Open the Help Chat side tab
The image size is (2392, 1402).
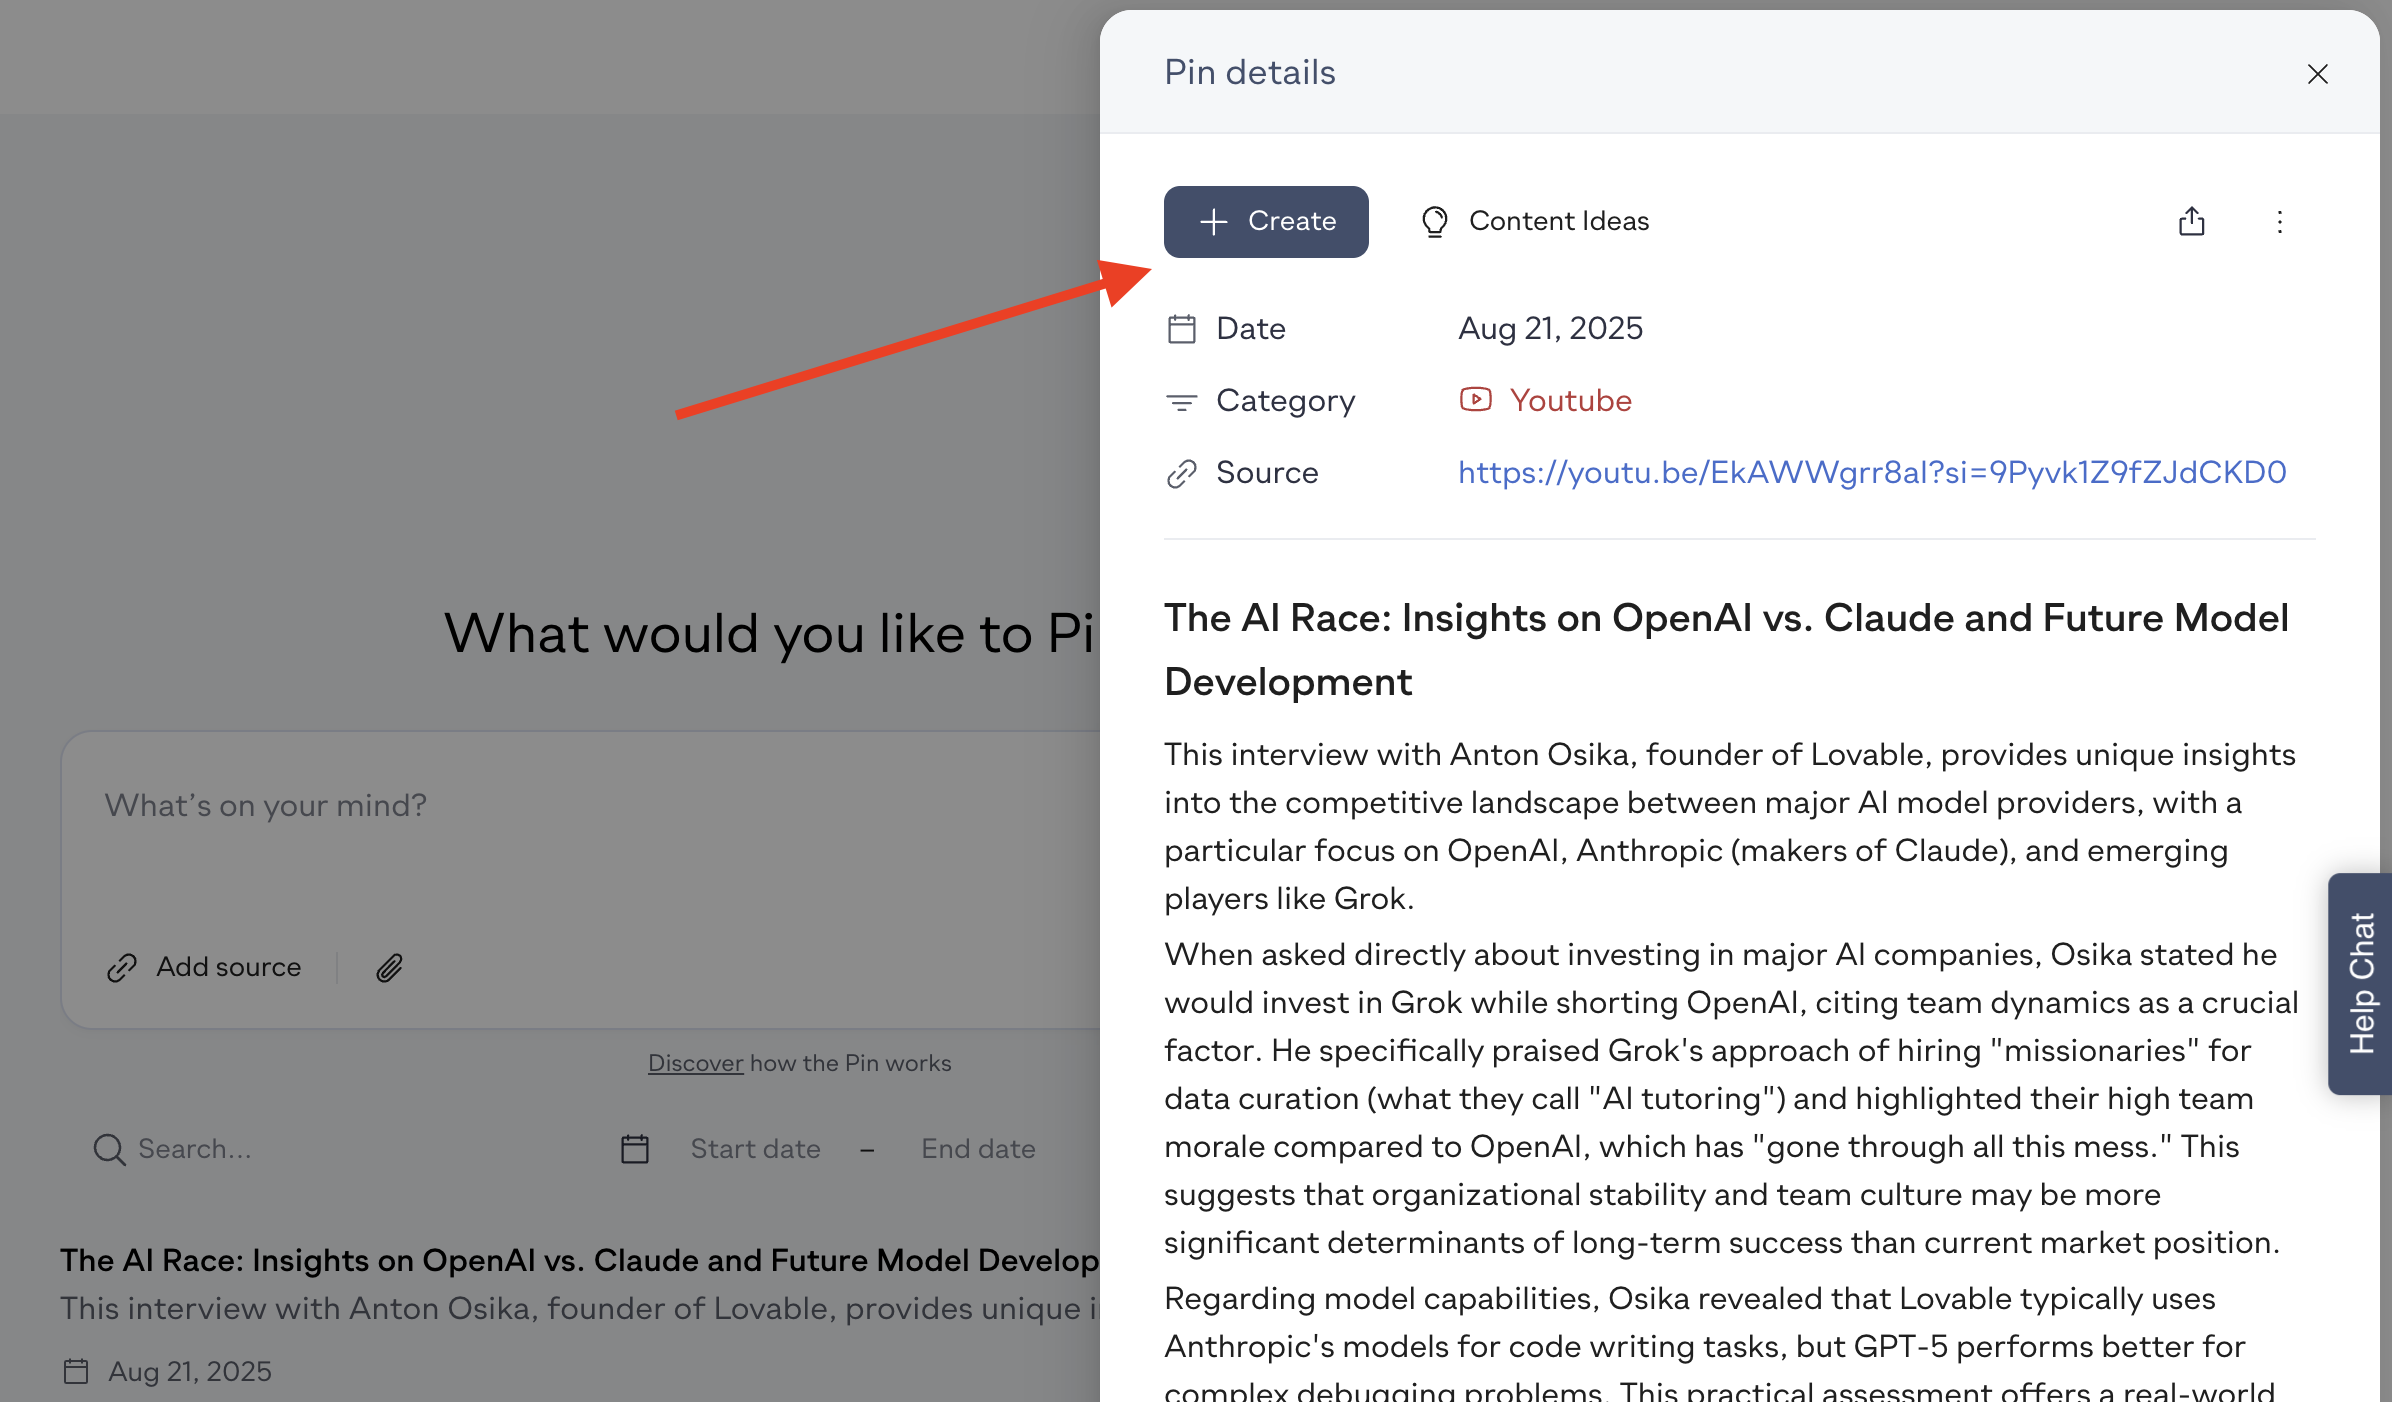pos(2360,983)
